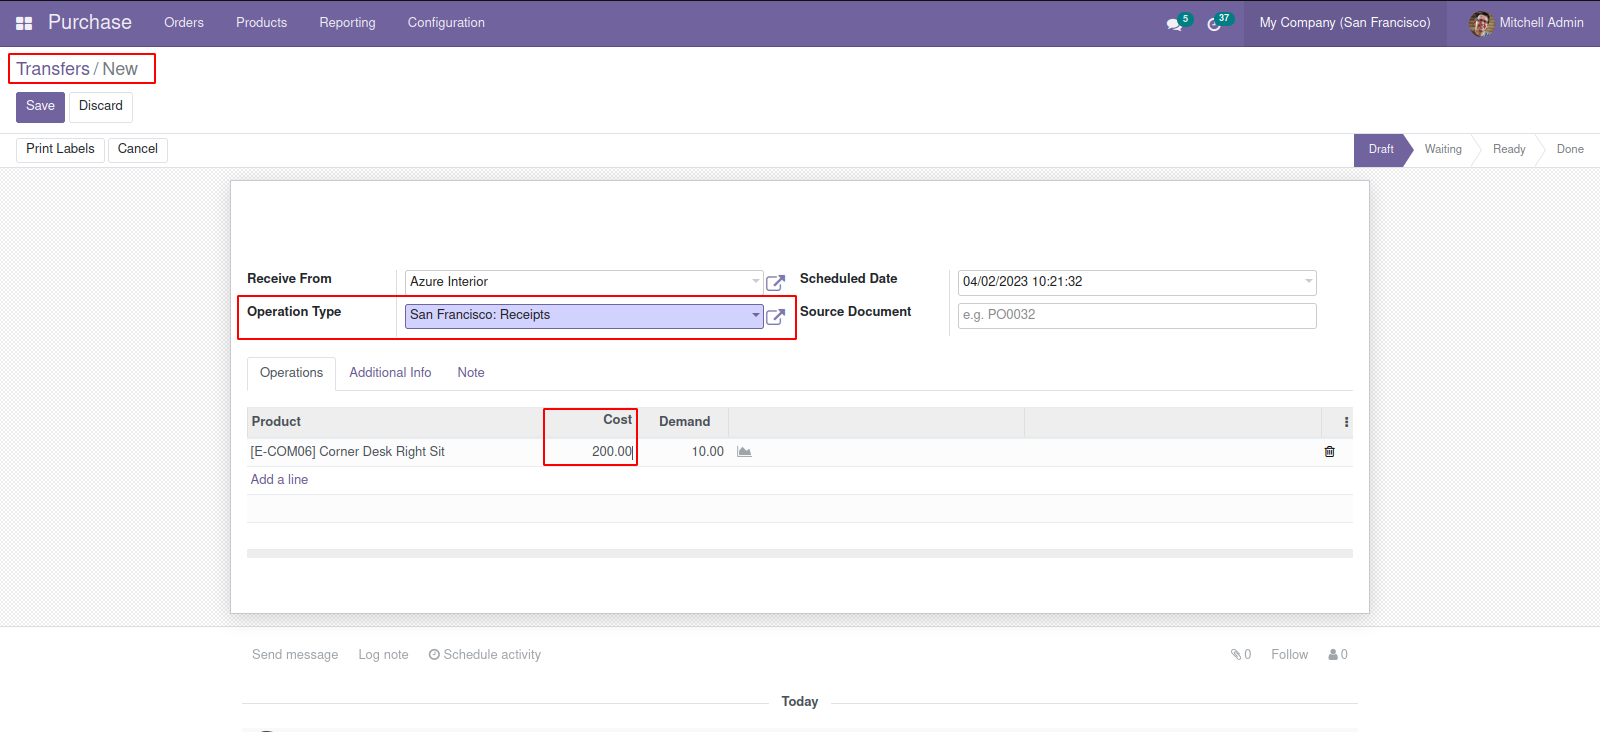Delete the Corner Desk line with trash icon

1329,452
